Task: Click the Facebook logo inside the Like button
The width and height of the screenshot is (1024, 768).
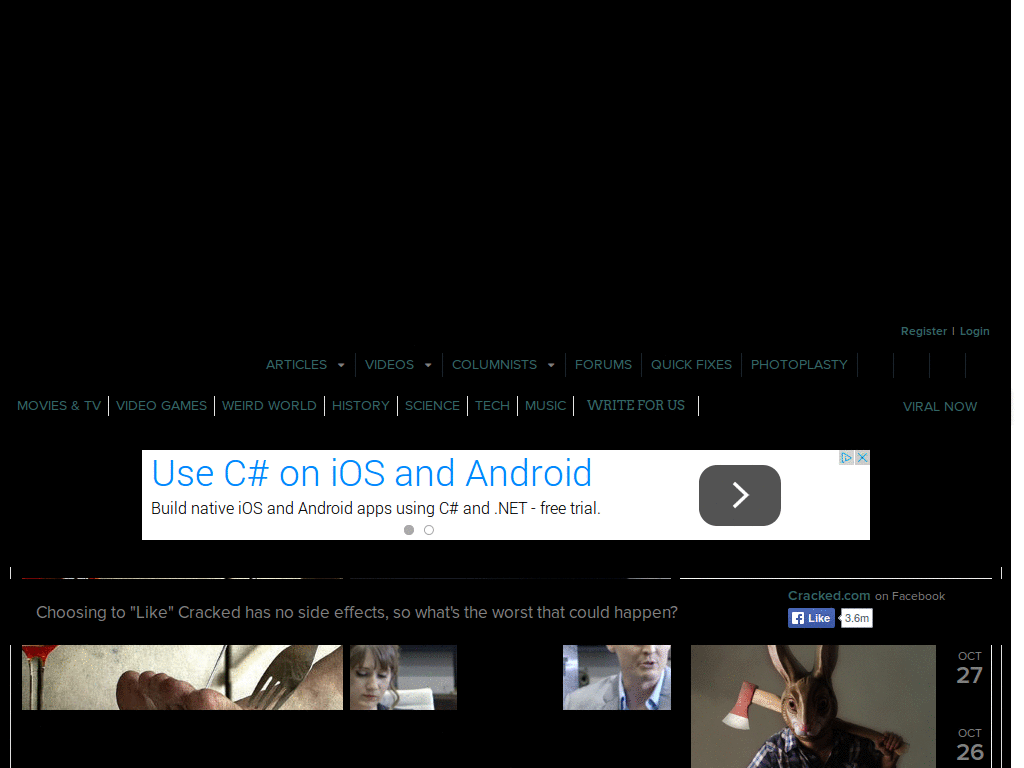Action: point(798,618)
